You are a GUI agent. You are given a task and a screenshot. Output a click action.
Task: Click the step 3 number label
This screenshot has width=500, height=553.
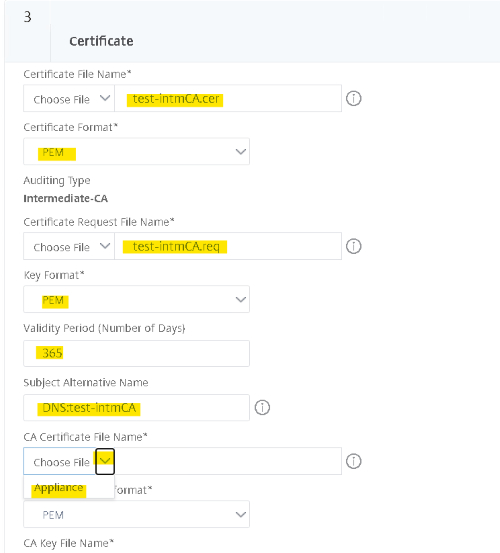pyautogui.click(x=28, y=17)
